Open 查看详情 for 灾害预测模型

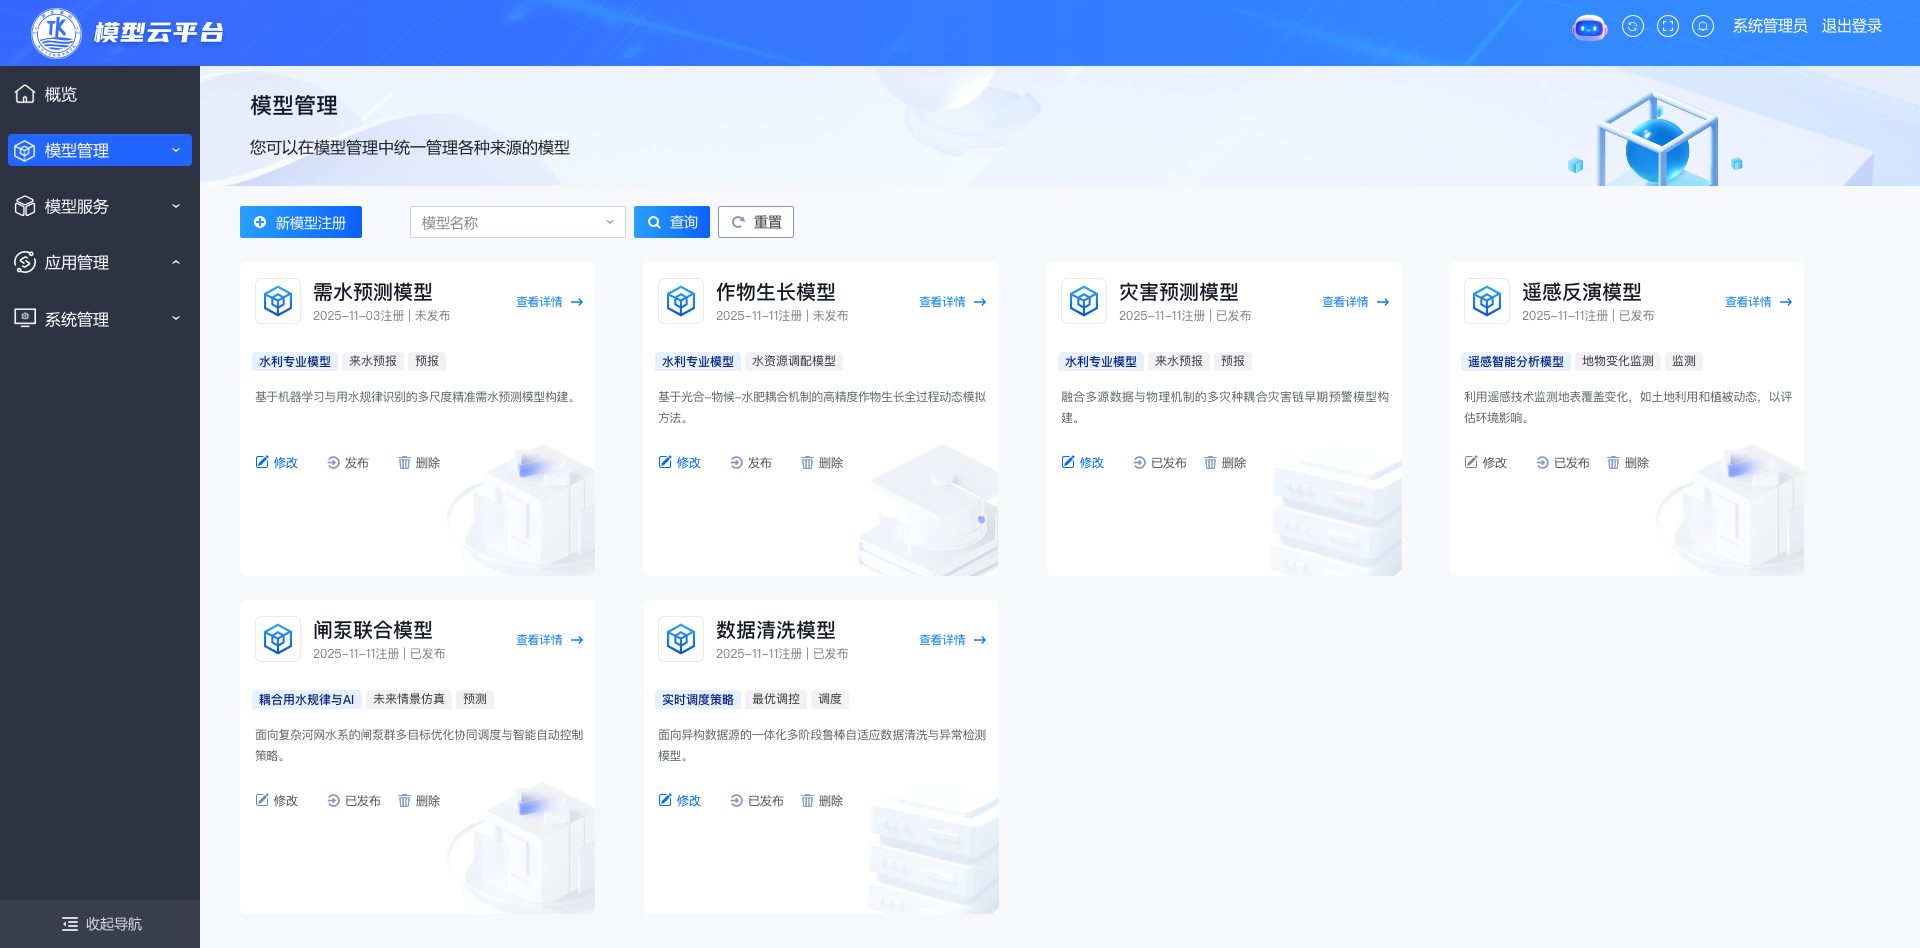coord(1356,302)
